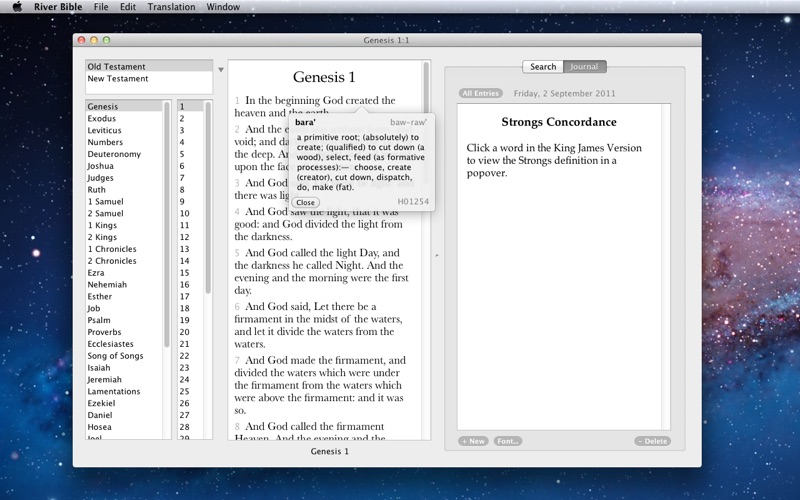
Task: Click the disclosure triangle beside testament list
Action: coord(221,70)
